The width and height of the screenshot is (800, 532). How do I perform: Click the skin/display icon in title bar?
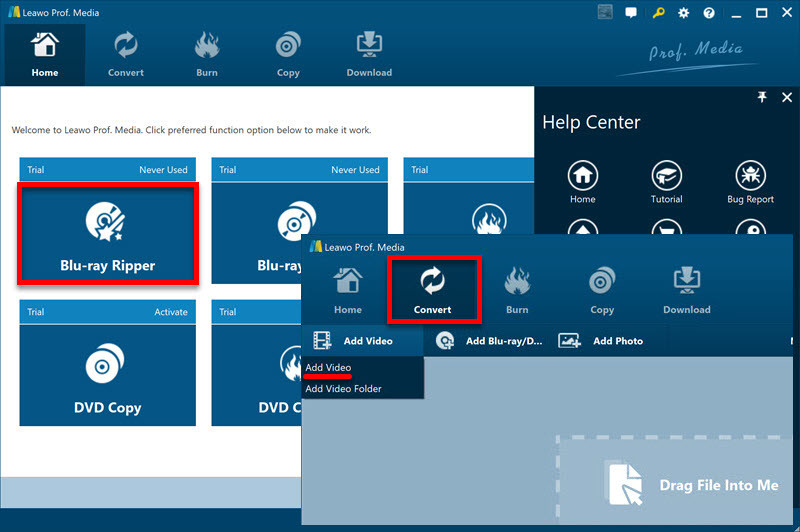605,12
